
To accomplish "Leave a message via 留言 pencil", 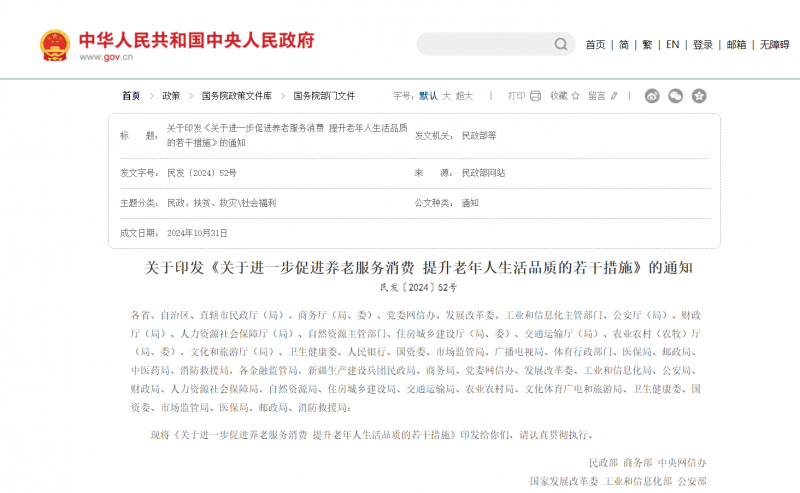I will [603, 96].
